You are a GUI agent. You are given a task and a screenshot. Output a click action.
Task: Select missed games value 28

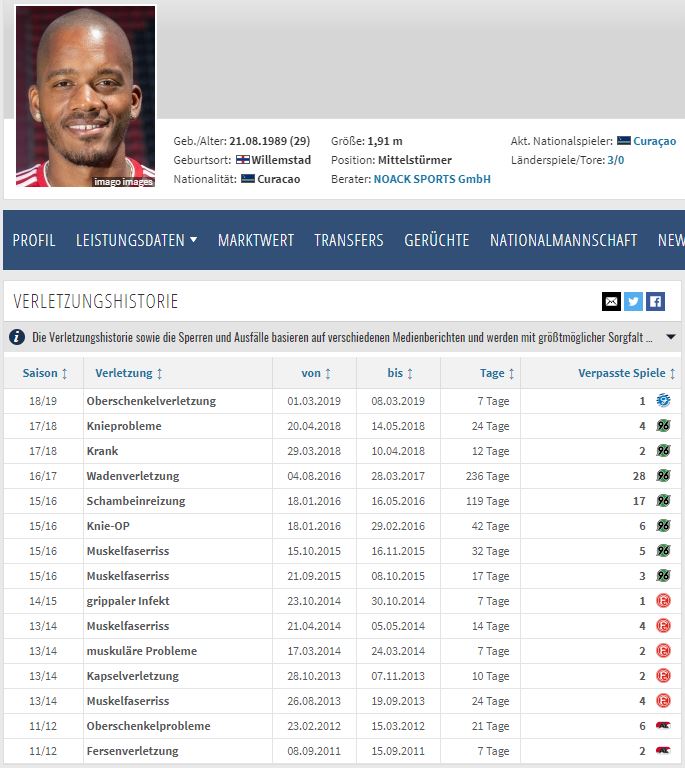tap(639, 476)
